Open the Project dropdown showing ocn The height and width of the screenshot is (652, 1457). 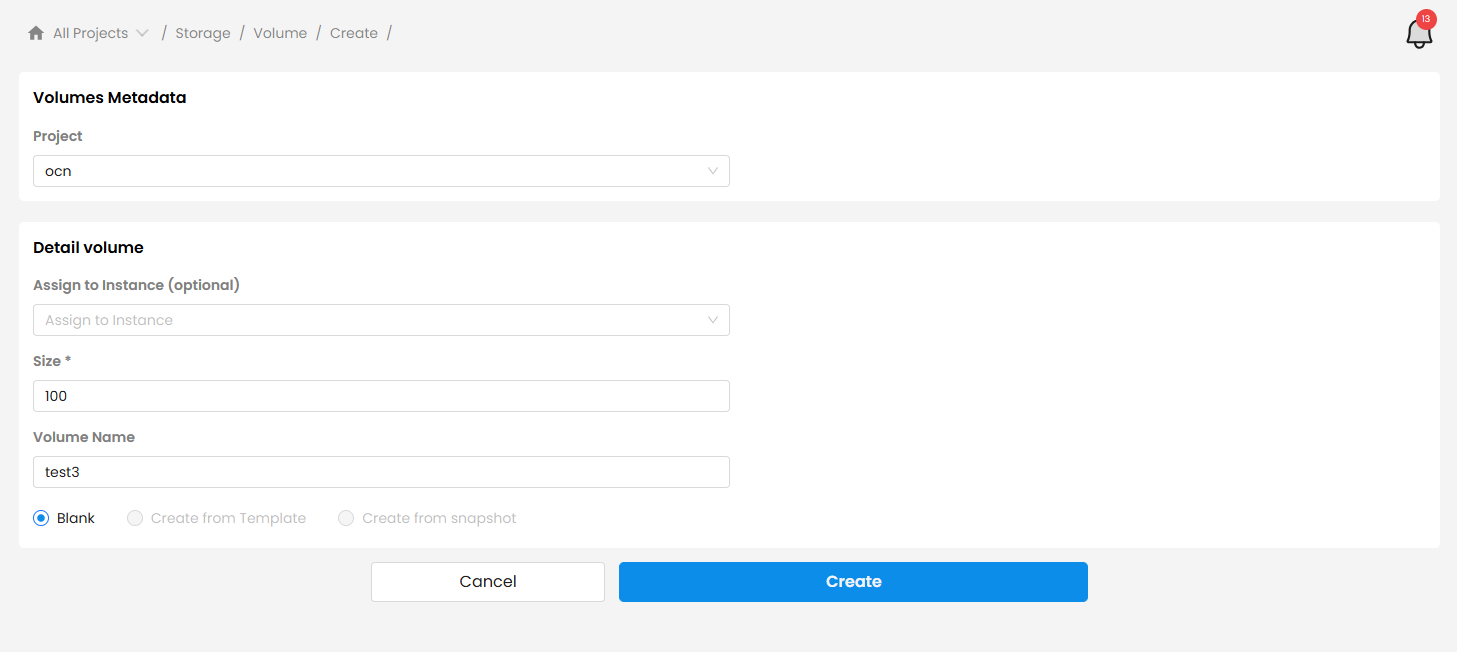pyautogui.click(x=381, y=171)
